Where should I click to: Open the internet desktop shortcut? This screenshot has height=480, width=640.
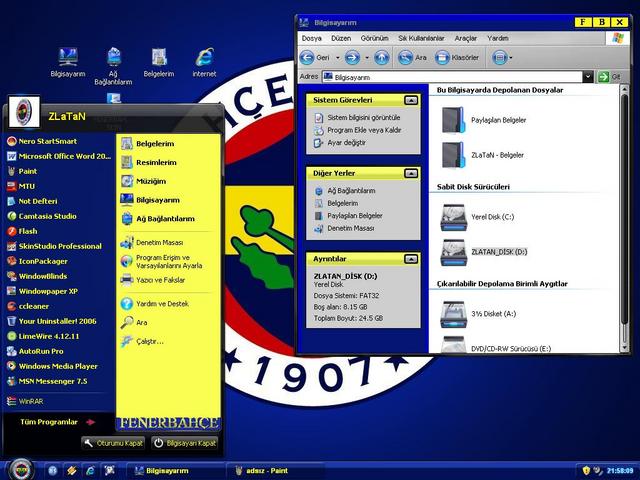pyautogui.click(x=204, y=58)
